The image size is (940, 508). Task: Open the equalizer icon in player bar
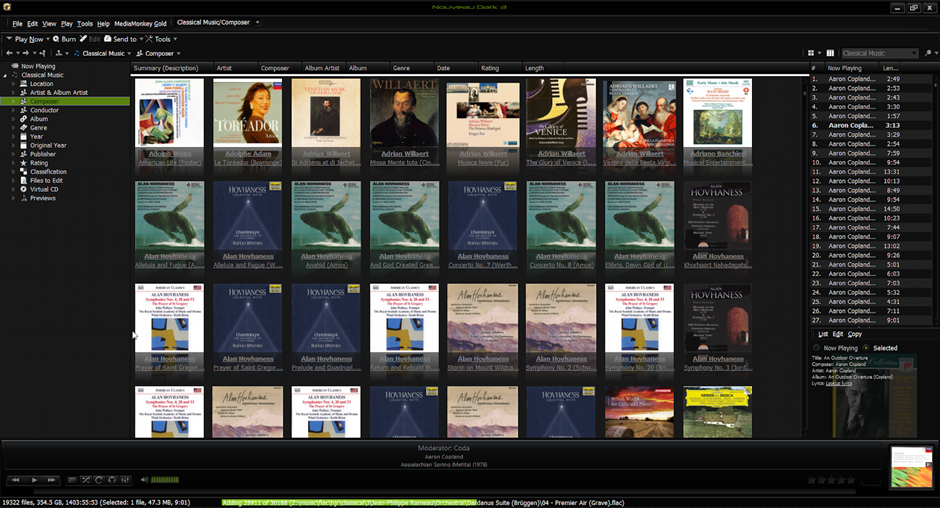[x=125, y=480]
